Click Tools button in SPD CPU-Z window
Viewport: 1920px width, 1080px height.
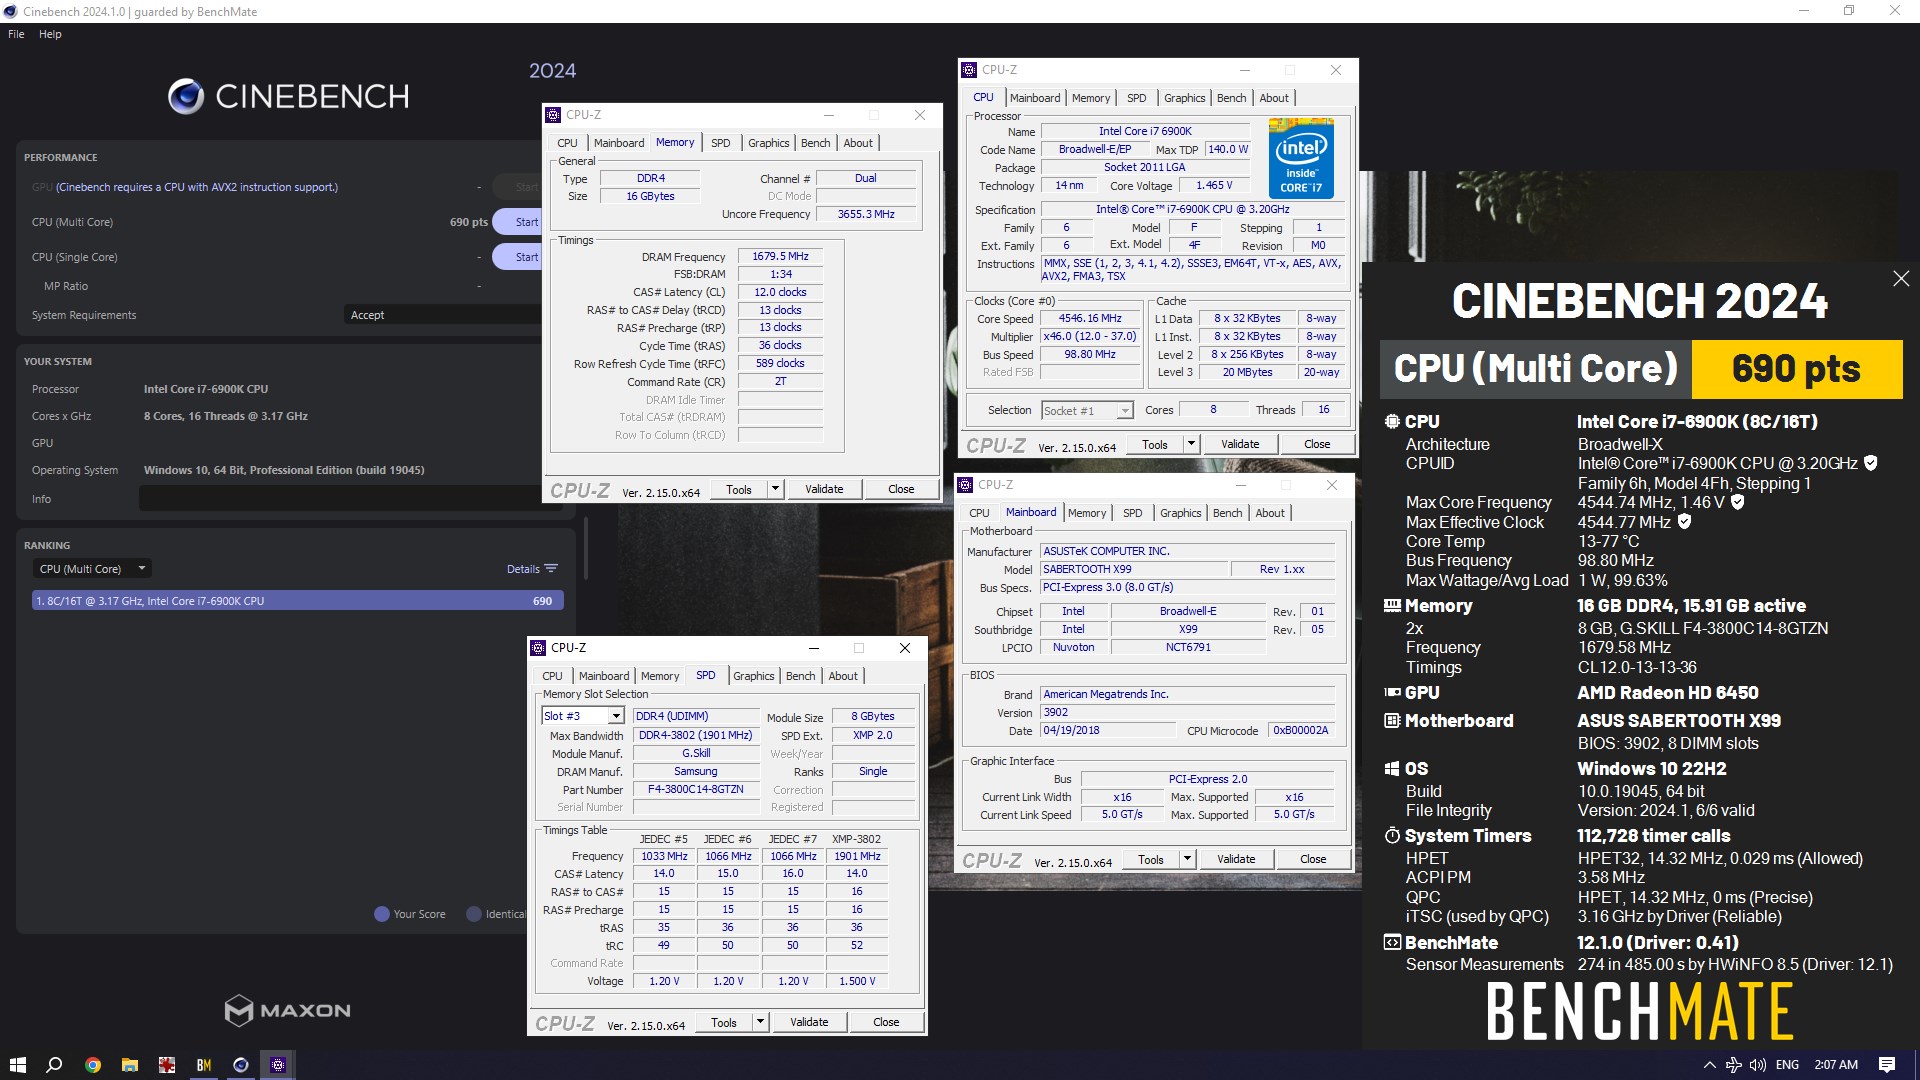click(x=724, y=1022)
